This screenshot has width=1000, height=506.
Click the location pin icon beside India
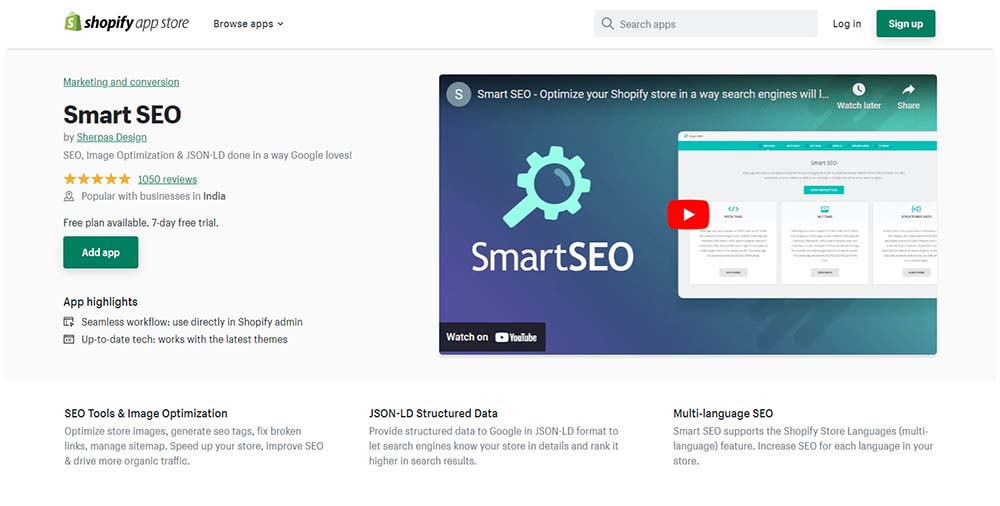(69, 196)
